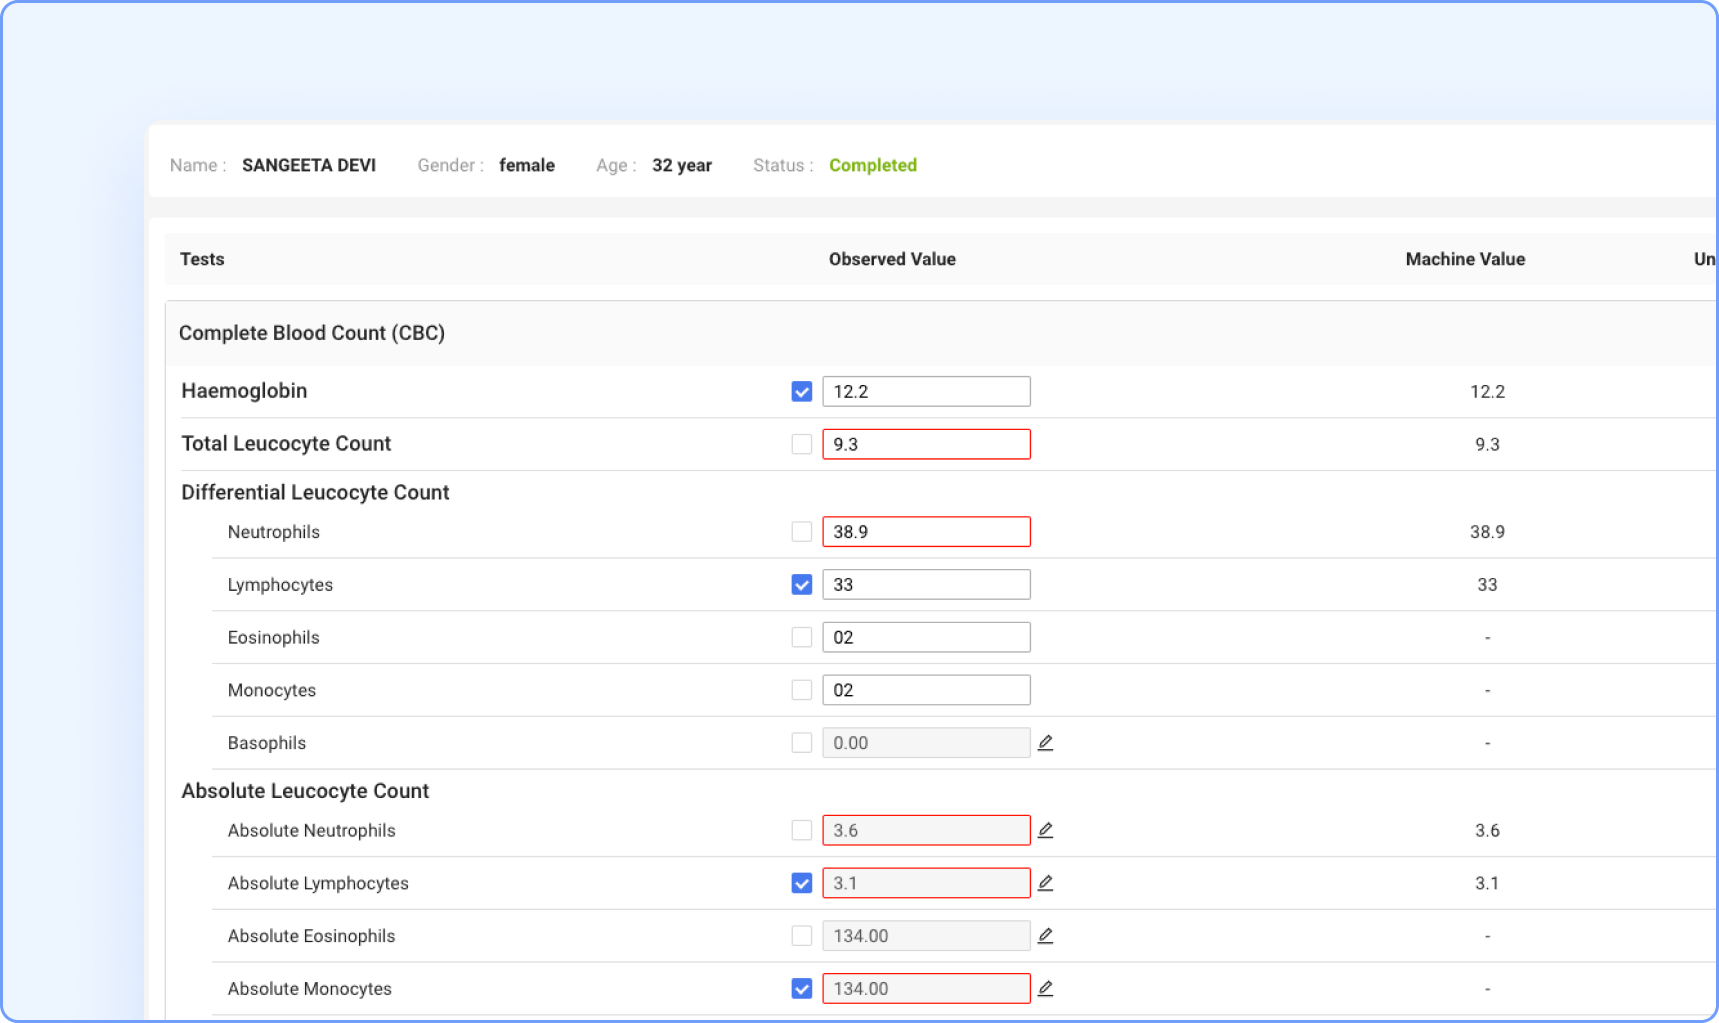
Task: Uncheck the Haemoglobin checkbox
Action: point(801,392)
